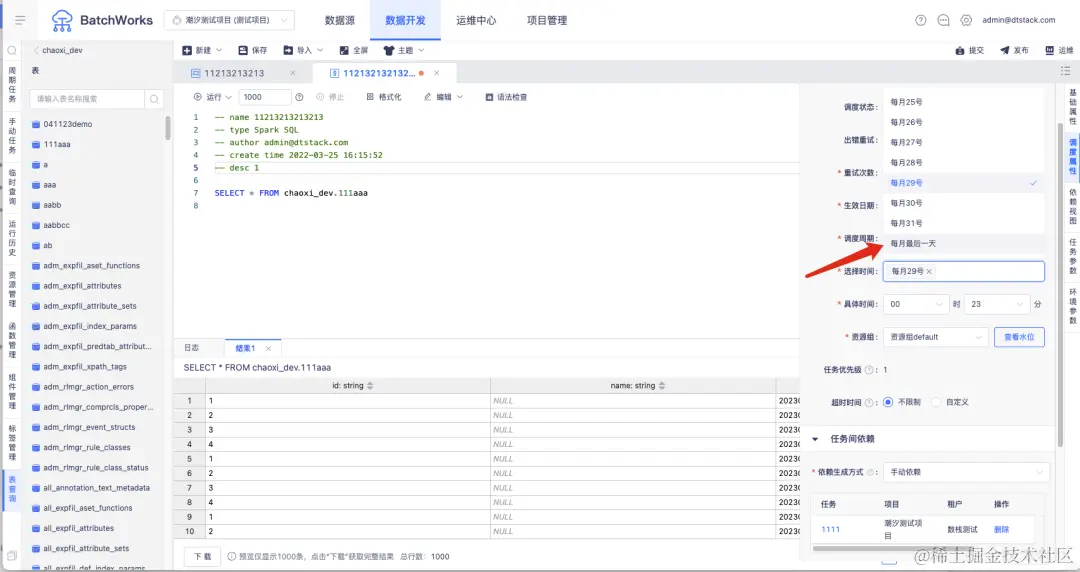Click the 格式化 format icon
The width and height of the screenshot is (1080, 572).
(x=370, y=97)
